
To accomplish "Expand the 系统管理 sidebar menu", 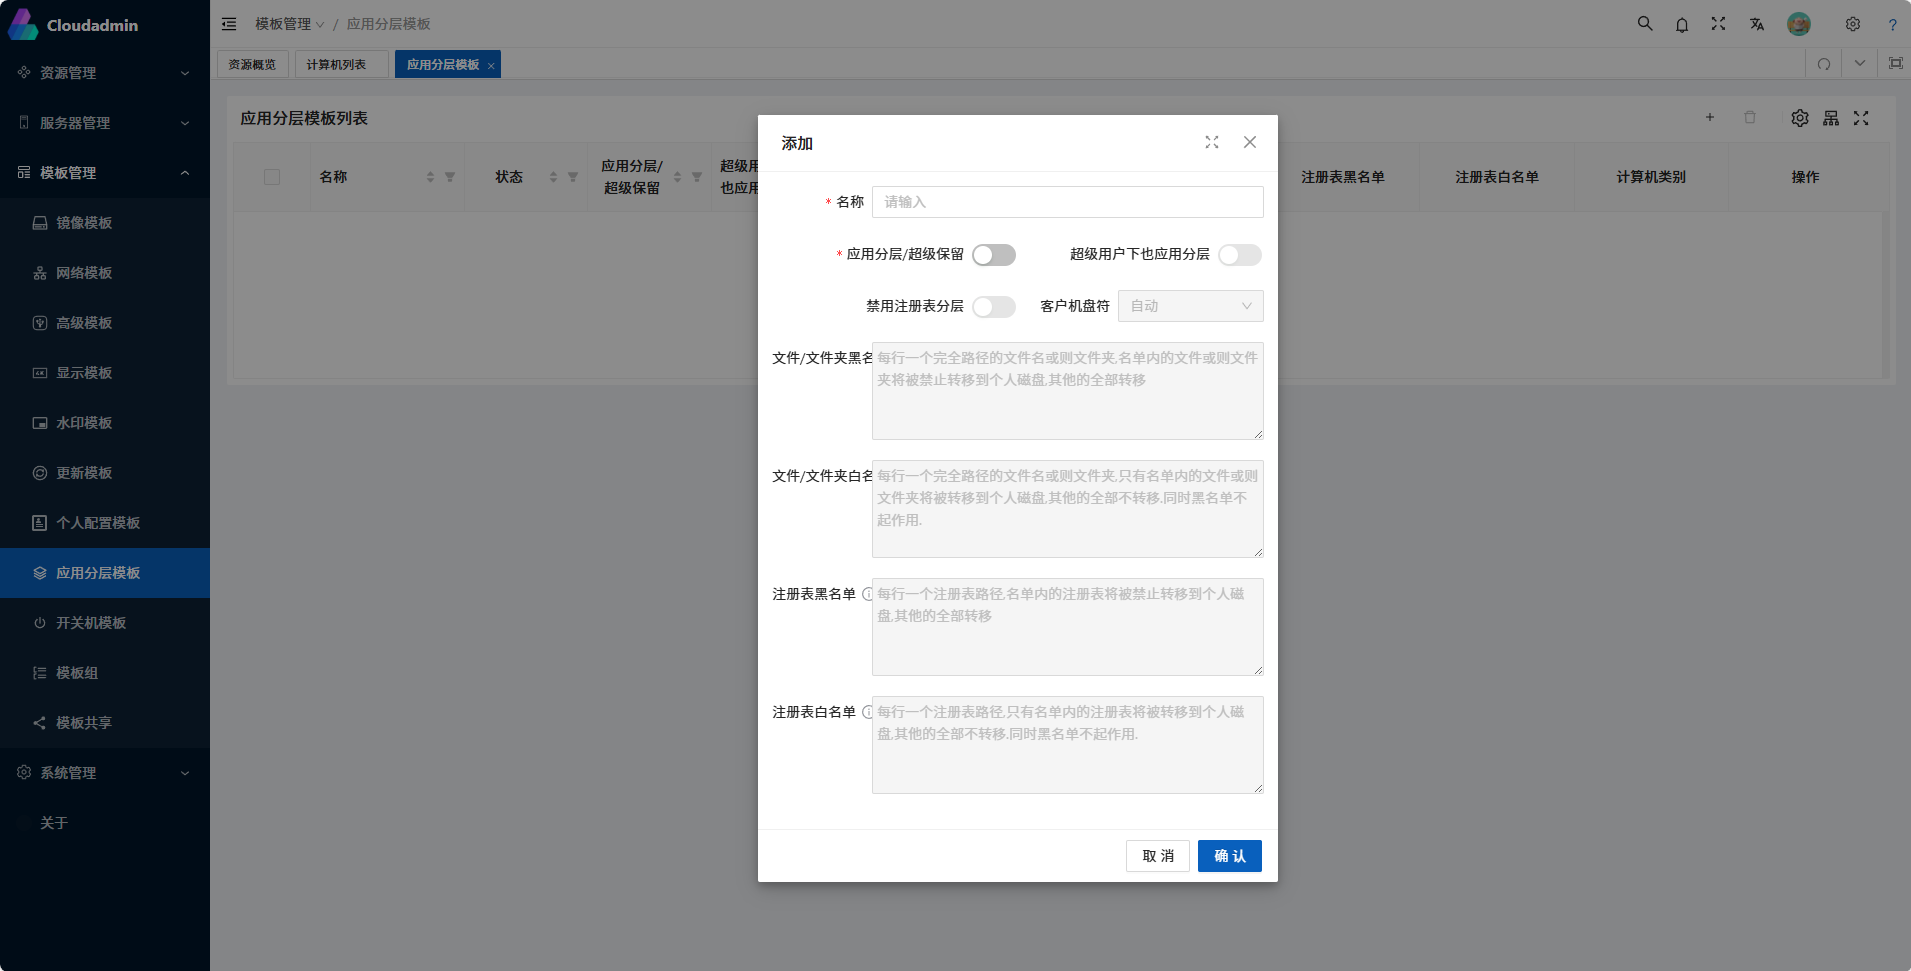I will (x=105, y=773).
